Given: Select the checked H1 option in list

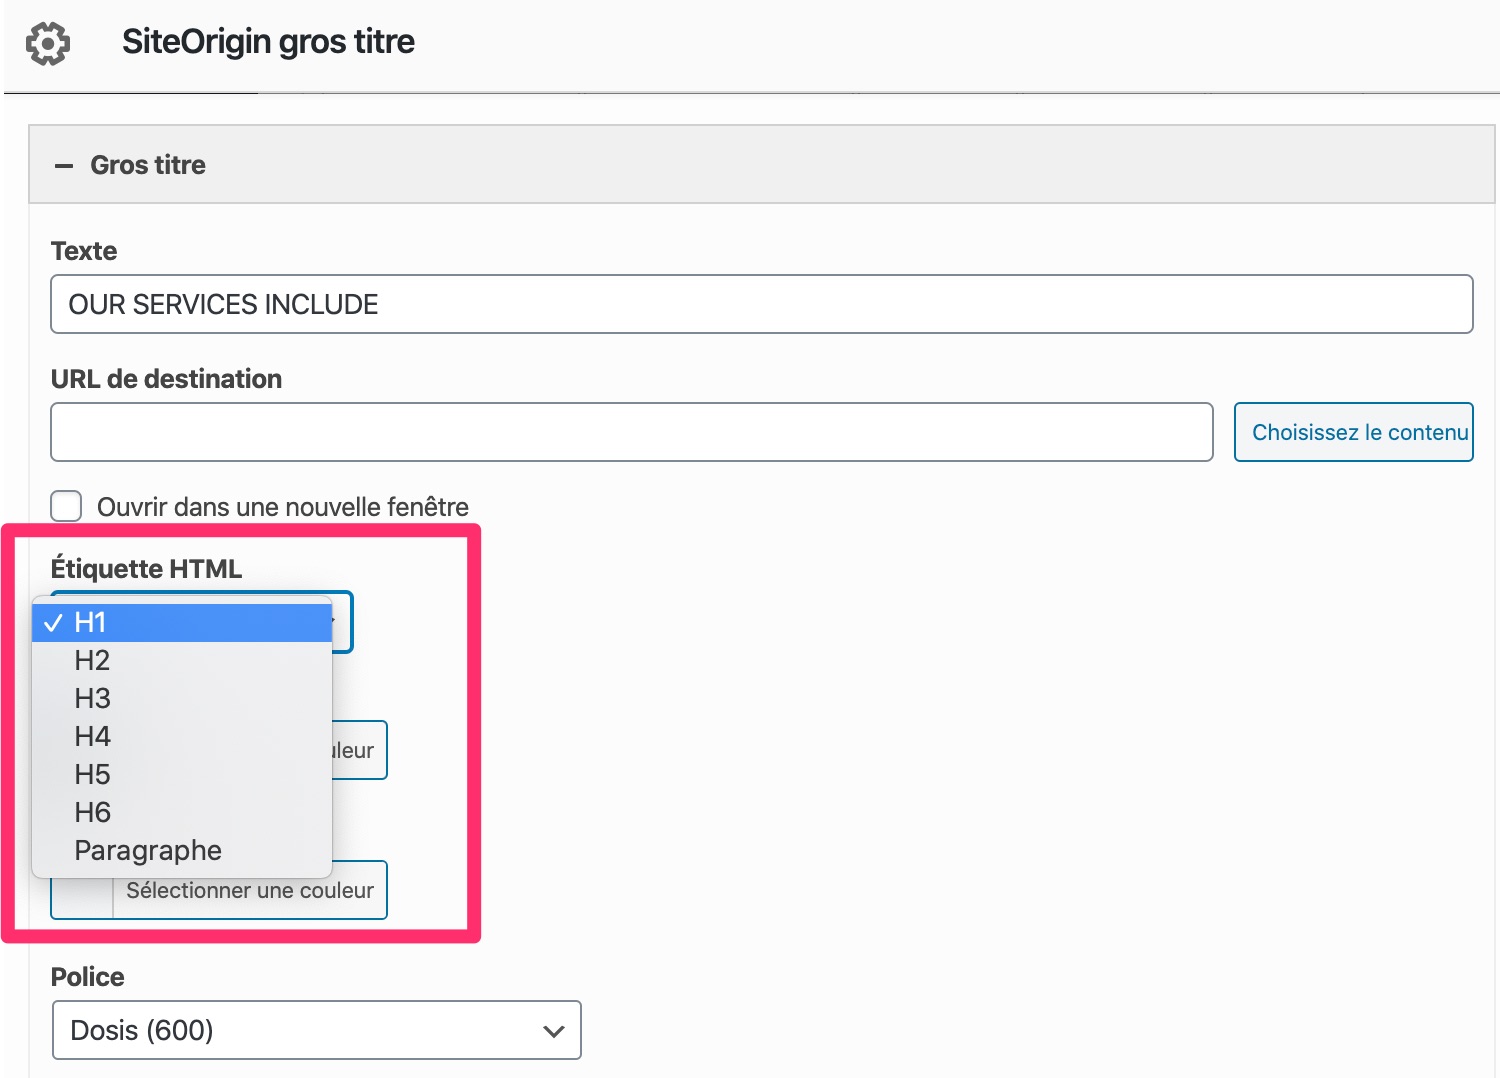Looking at the screenshot, I should pos(182,622).
